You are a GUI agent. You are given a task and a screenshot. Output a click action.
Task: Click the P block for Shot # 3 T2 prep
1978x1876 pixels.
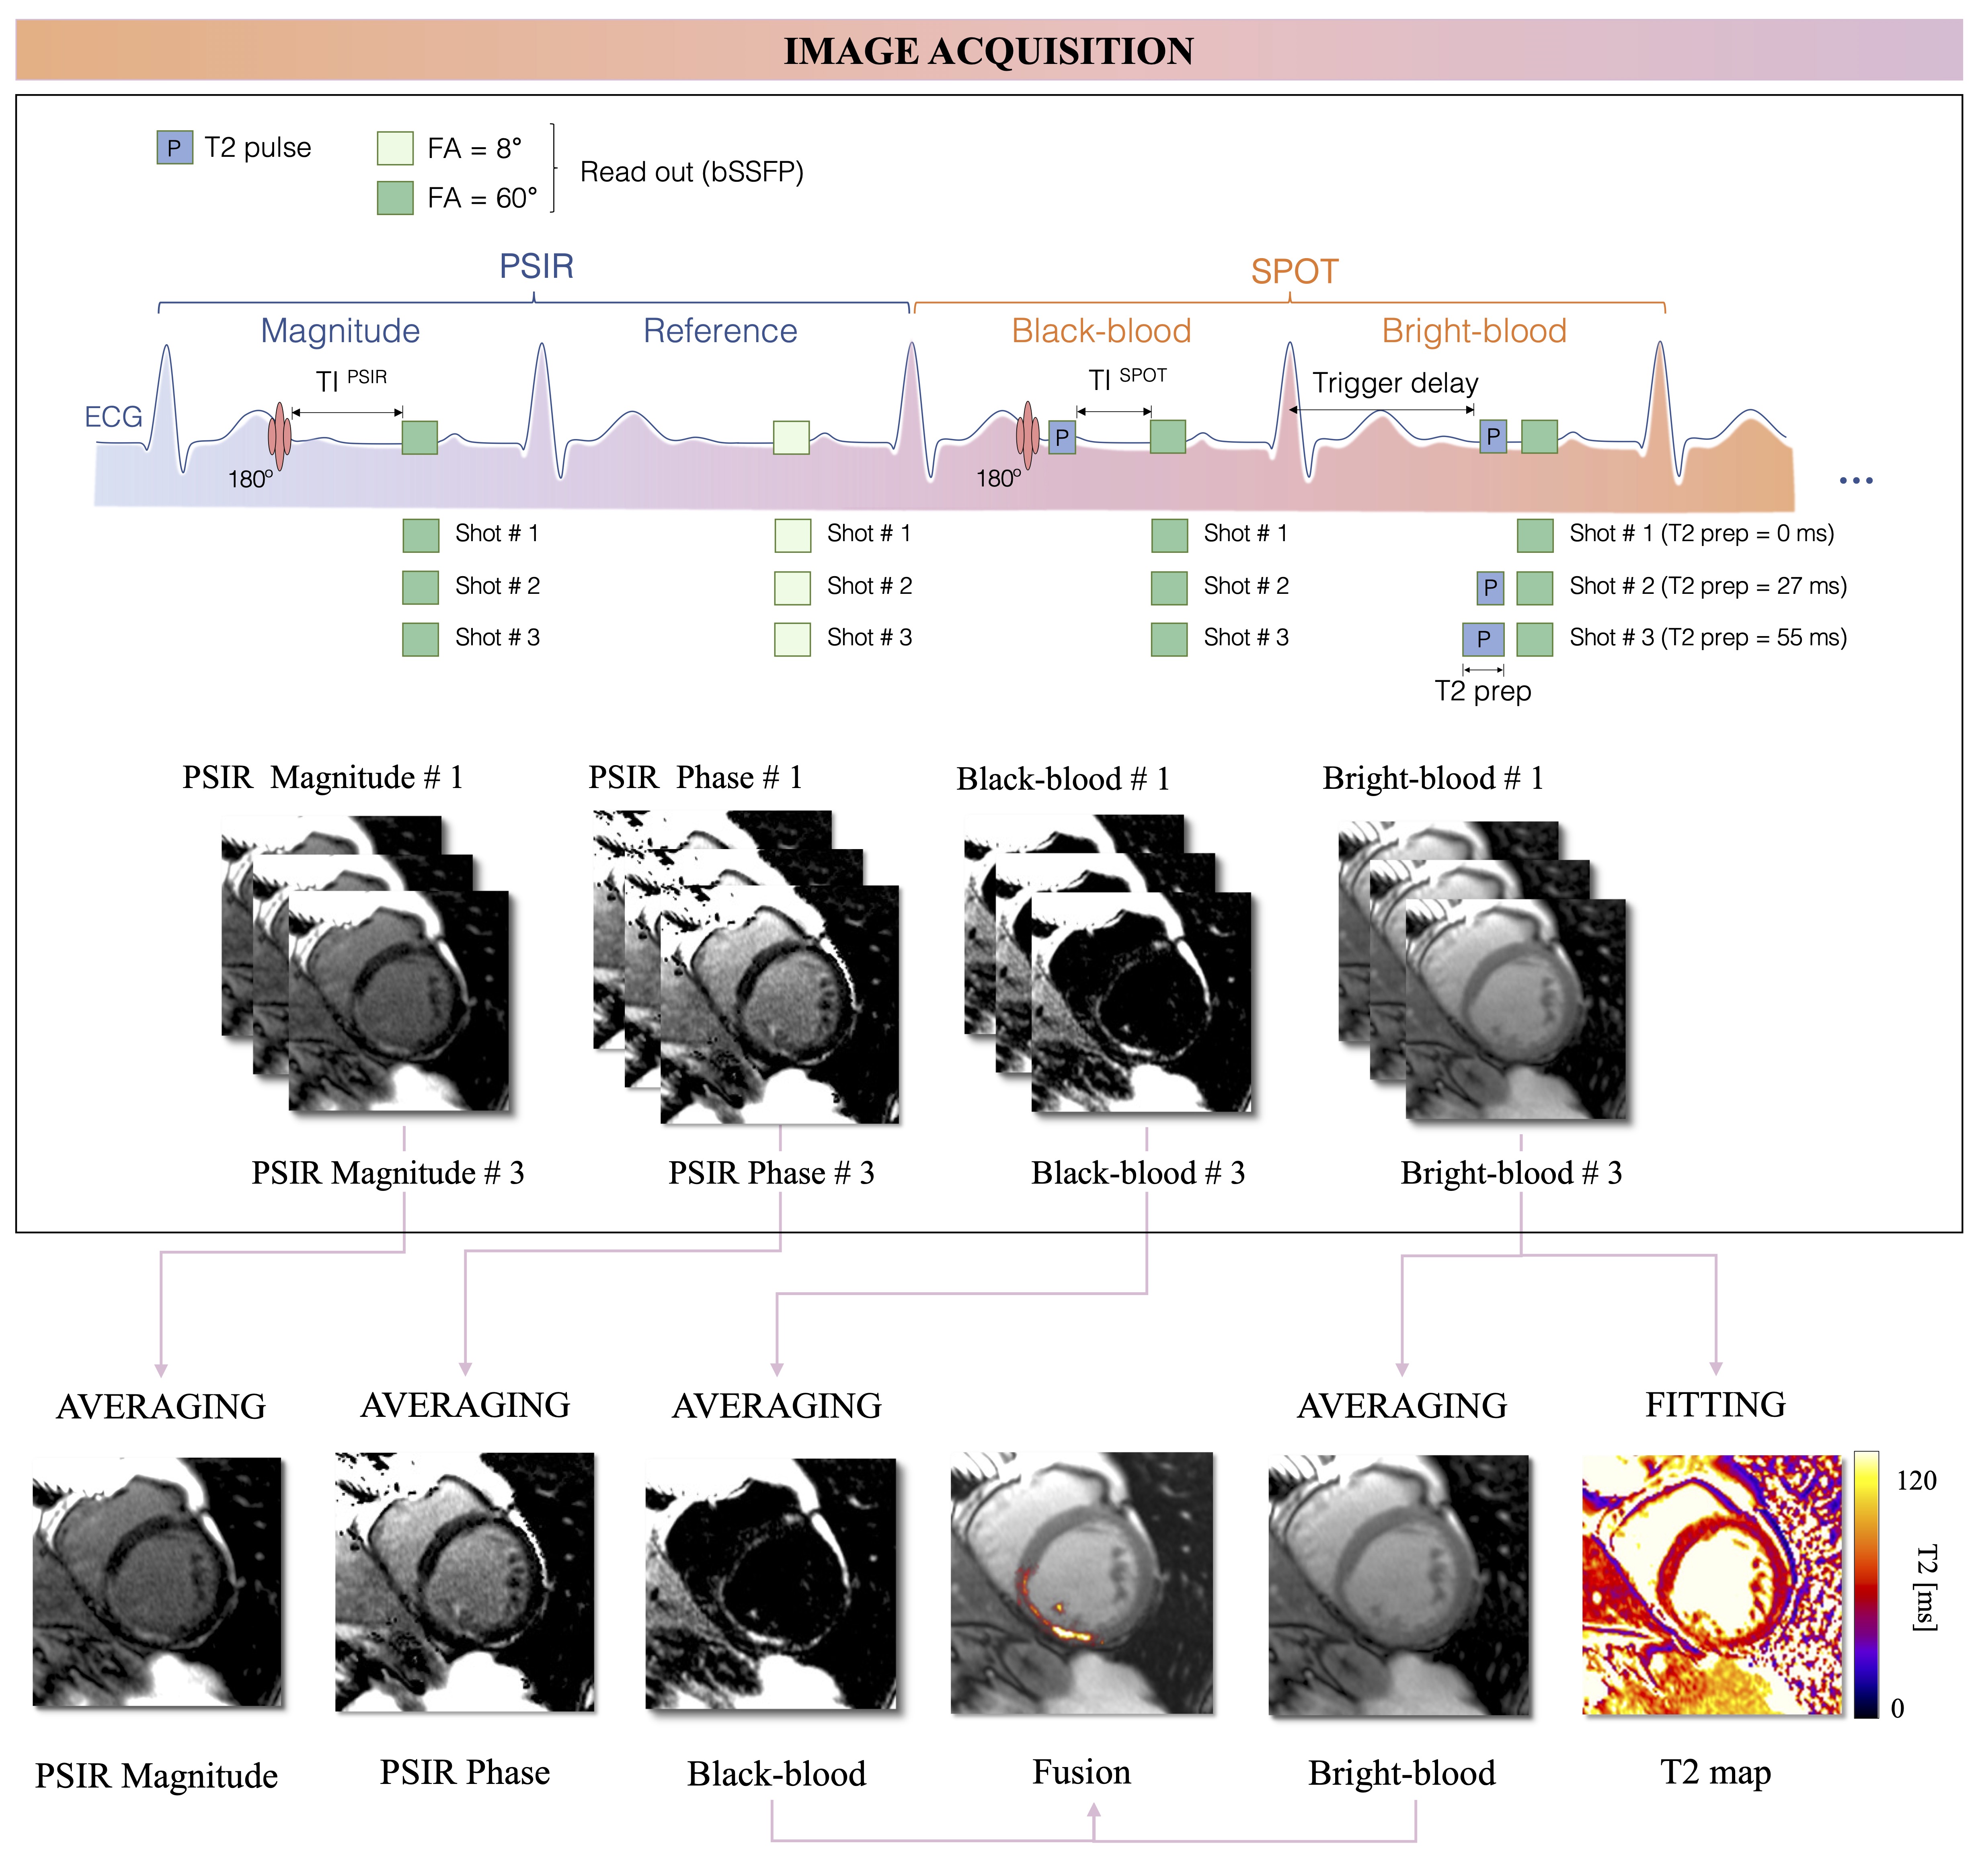1483,638
